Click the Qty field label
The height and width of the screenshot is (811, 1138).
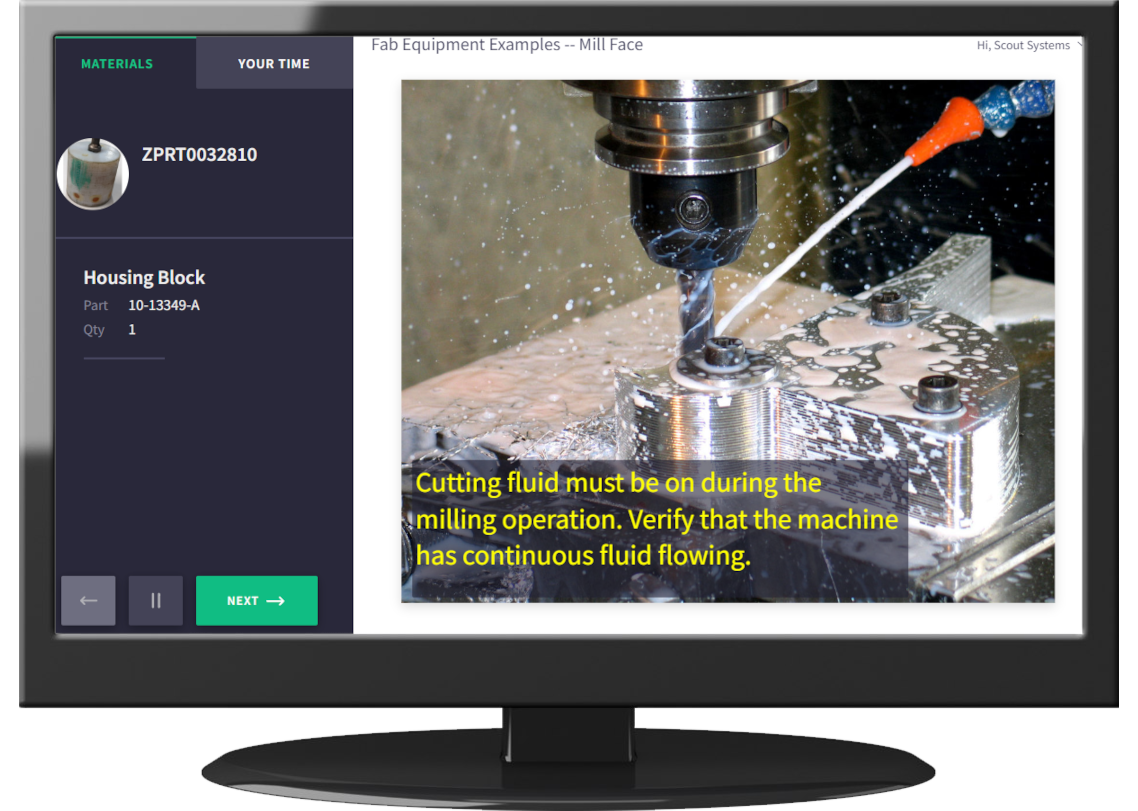click(x=94, y=330)
